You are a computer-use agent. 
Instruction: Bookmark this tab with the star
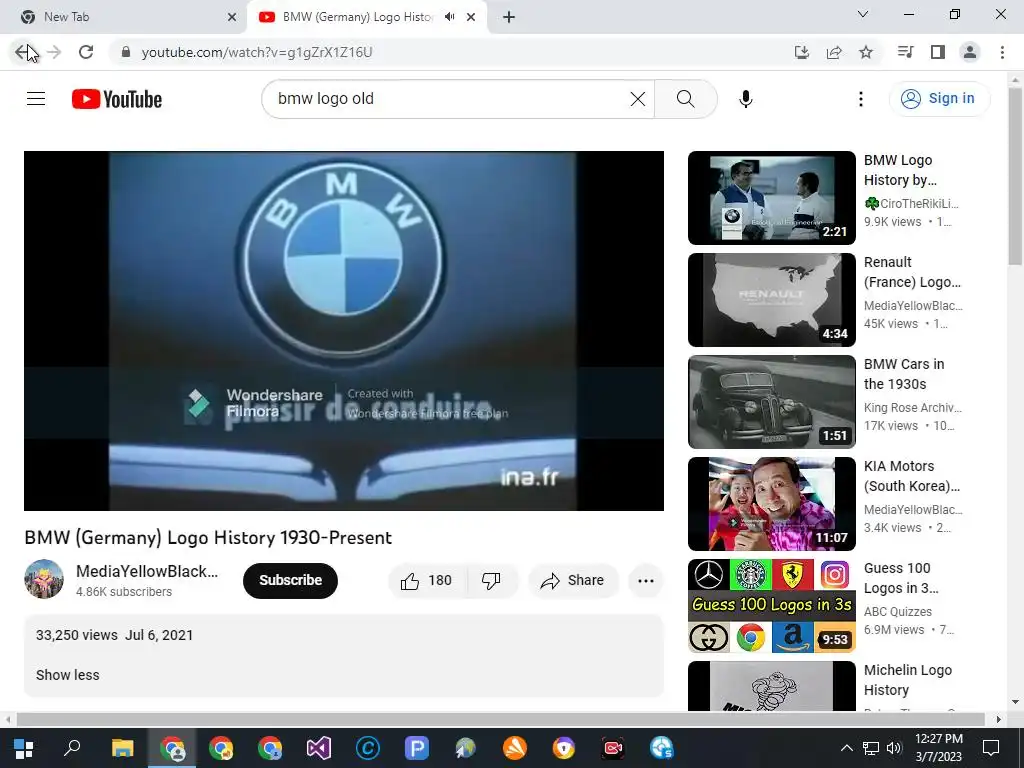[866, 52]
